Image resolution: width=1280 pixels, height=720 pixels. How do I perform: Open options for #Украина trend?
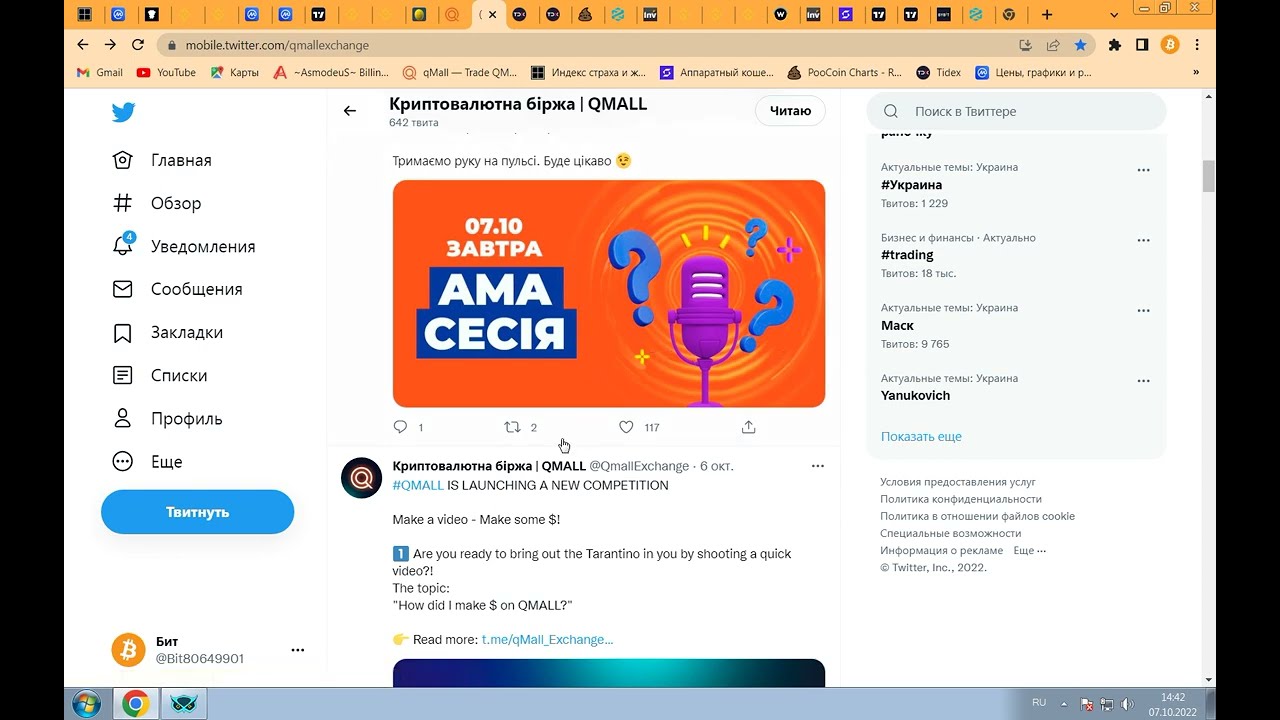[1144, 170]
